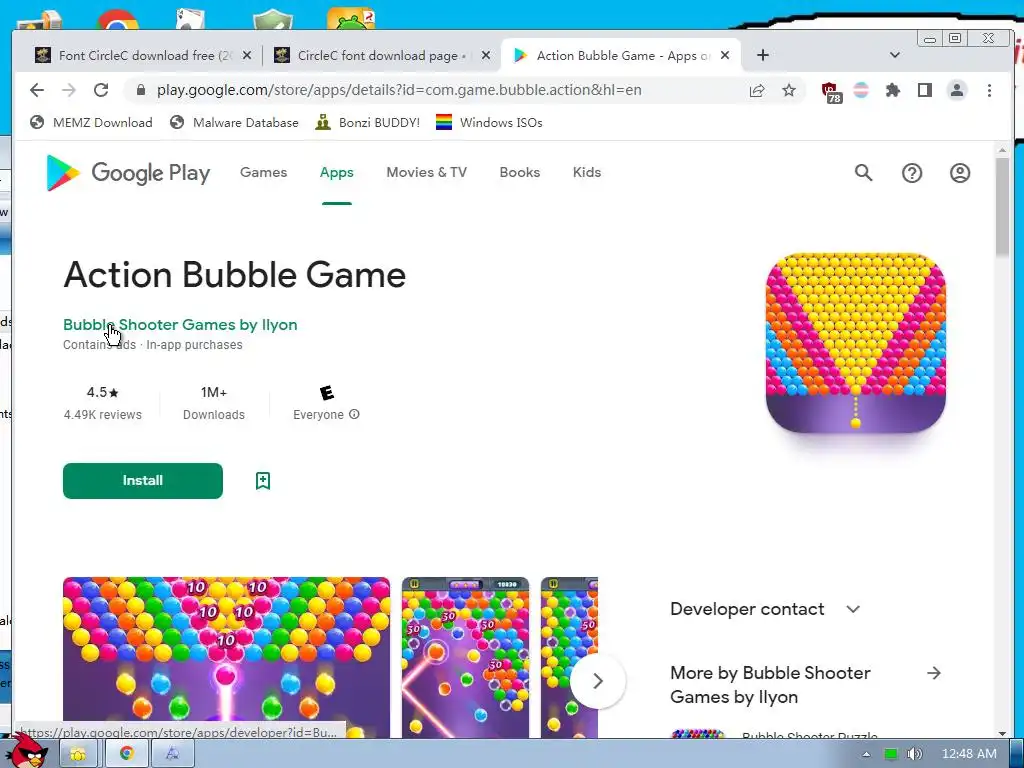The width and height of the screenshot is (1024, 768).
Task: Click the forward navigation arrow
Action: [x=69, y=90]
